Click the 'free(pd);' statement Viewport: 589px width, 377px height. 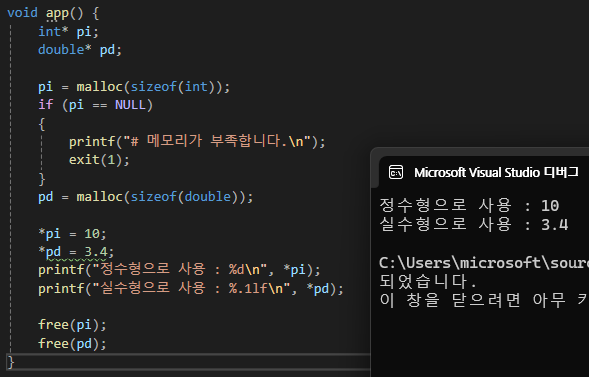[x=72, y=343]
